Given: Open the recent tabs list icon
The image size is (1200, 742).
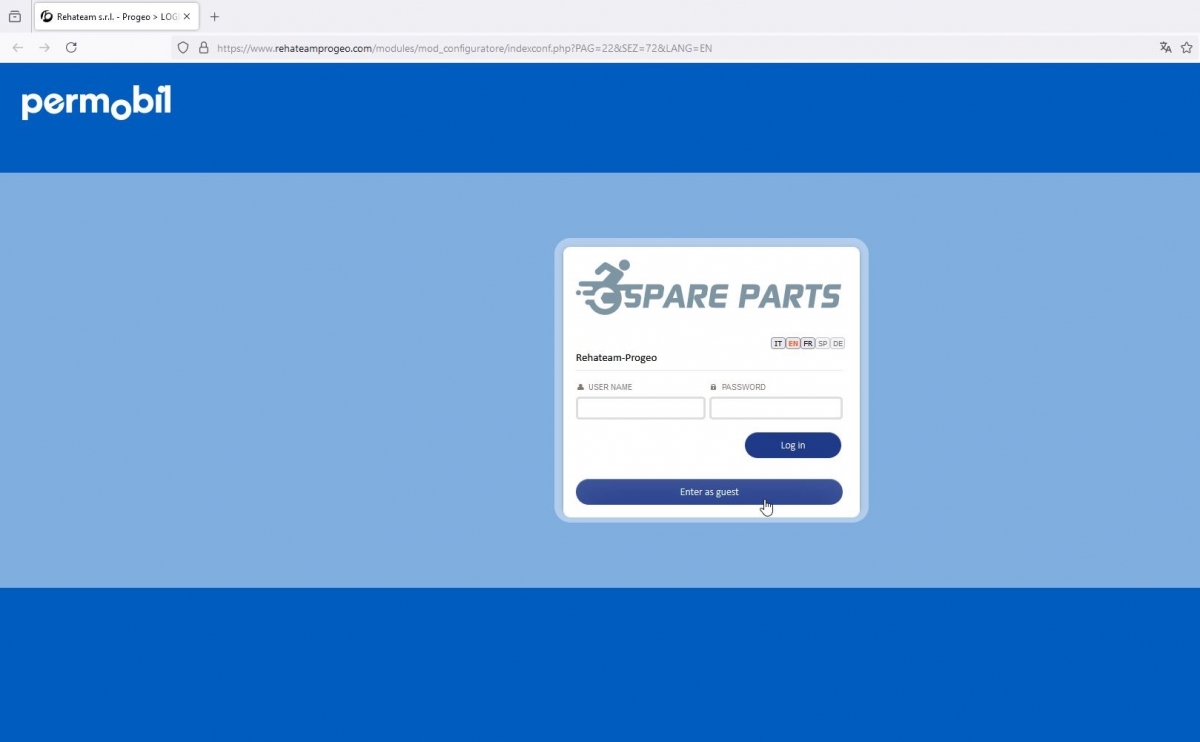Looking at the screenshot, I should [x=14, y=16].
